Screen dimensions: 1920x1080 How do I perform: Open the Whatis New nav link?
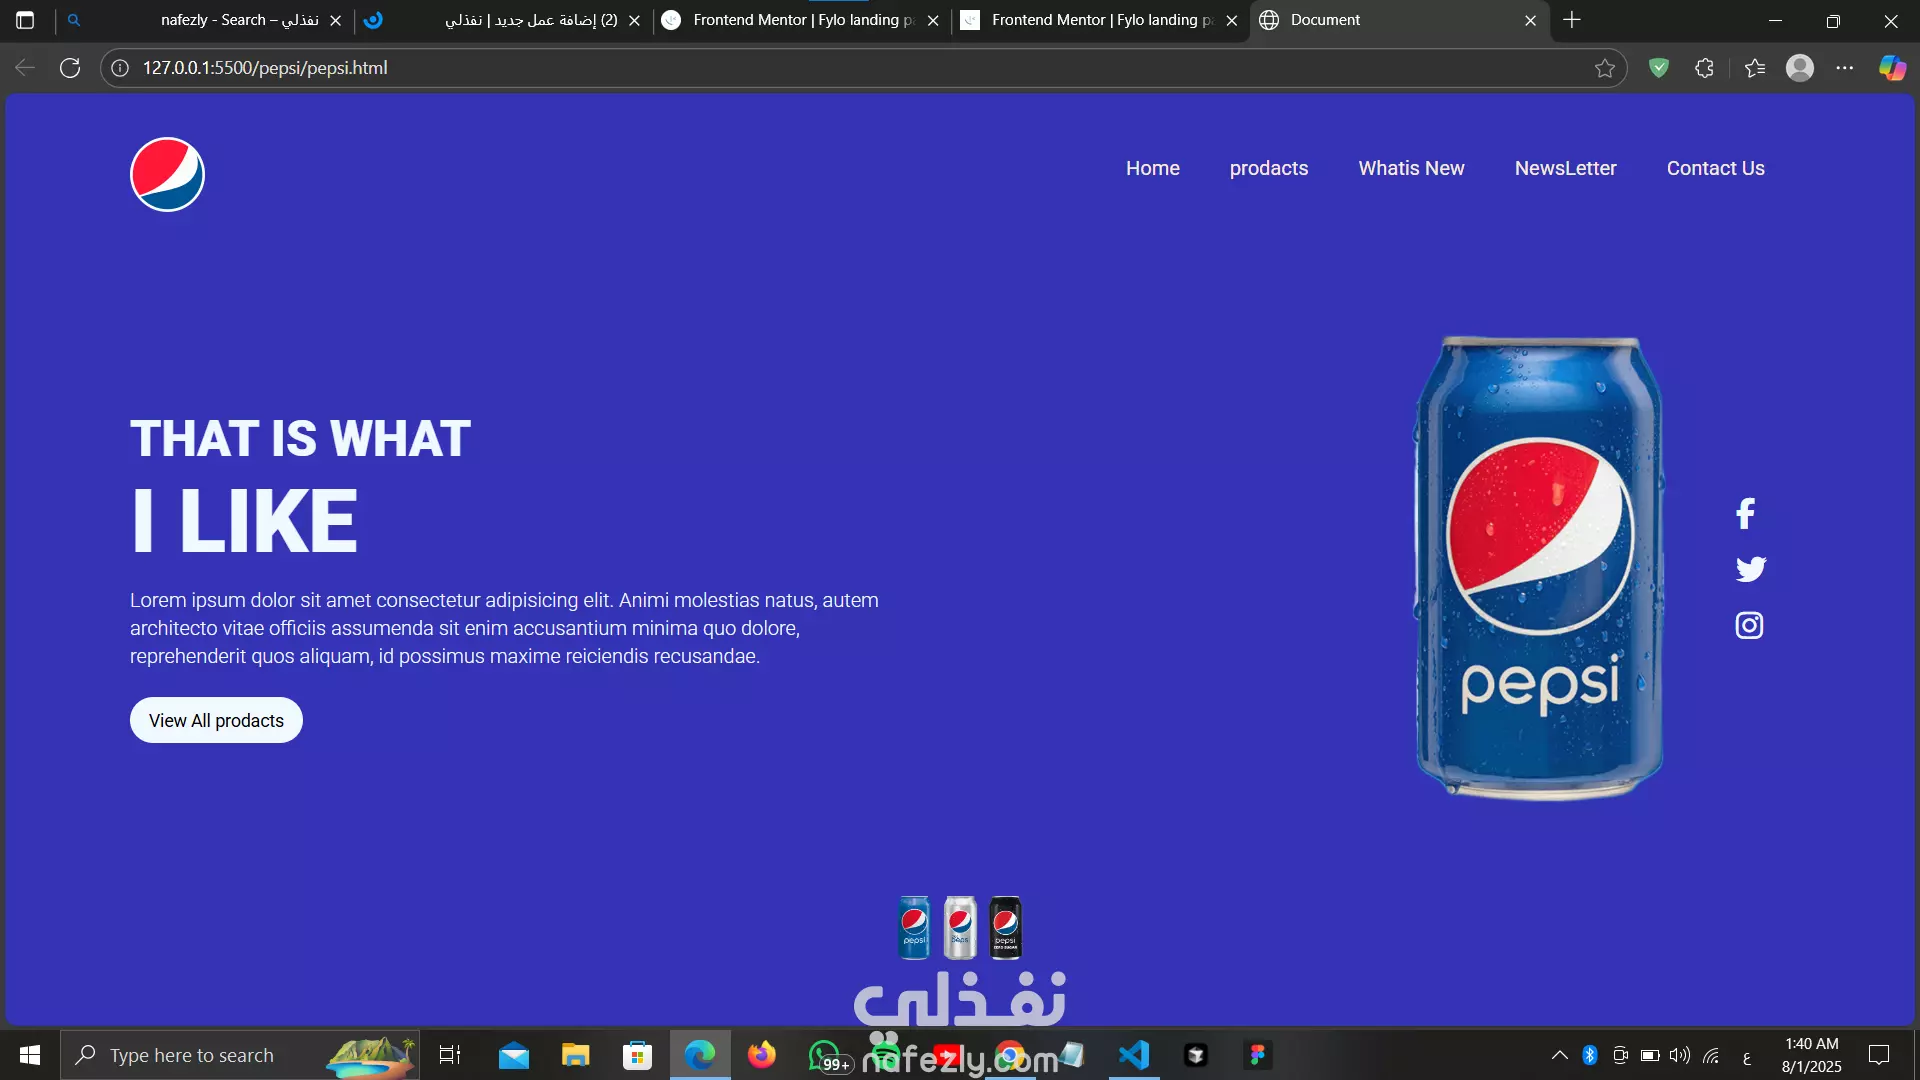pos(1411,168)
